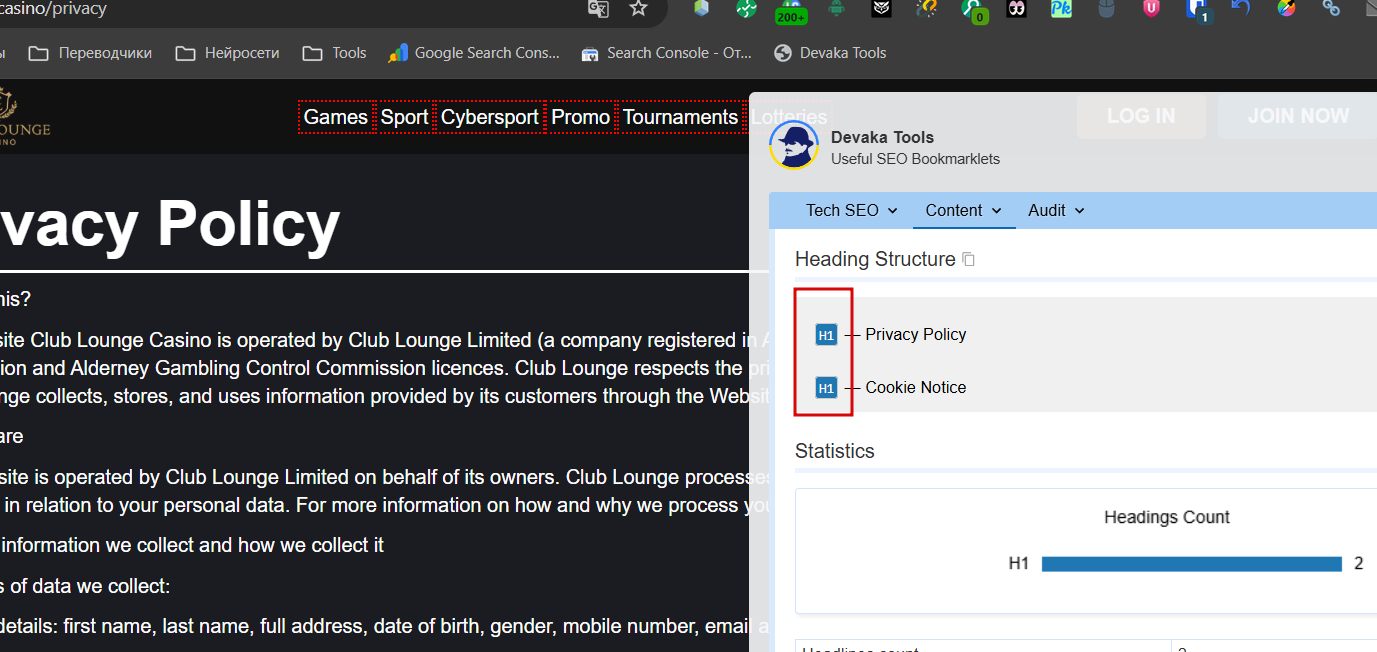
Task: Click the chain link extension icon
Action: (1331, 8)
